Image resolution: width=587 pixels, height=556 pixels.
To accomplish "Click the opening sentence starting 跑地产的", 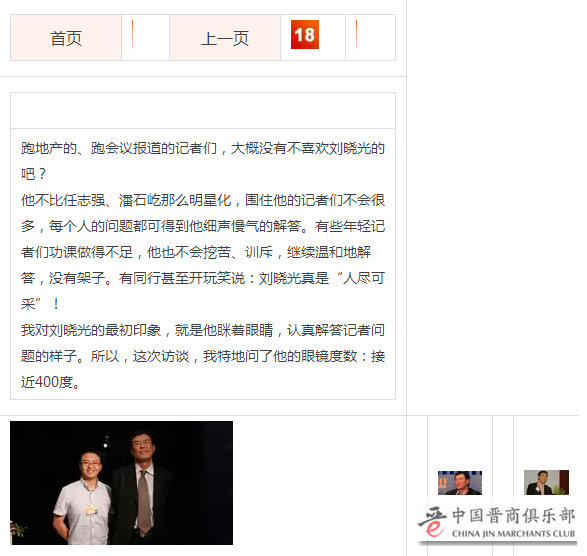I will (x=203, y=161).
